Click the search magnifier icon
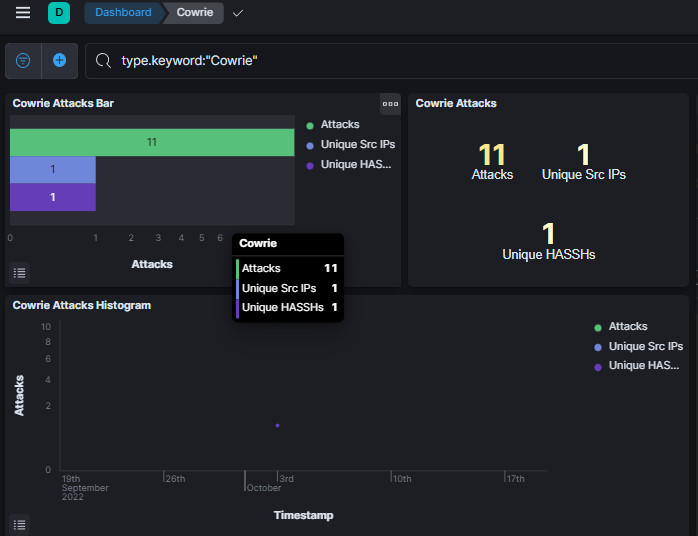Screen dimensions: 698x536 [x=103, y=60]
